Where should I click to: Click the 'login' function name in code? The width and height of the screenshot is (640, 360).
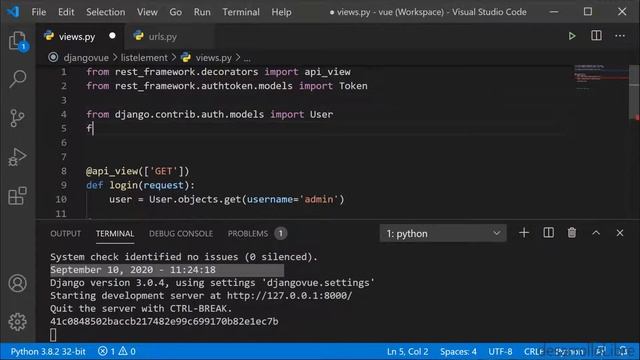pyautogui.click(x=123, y=185)
